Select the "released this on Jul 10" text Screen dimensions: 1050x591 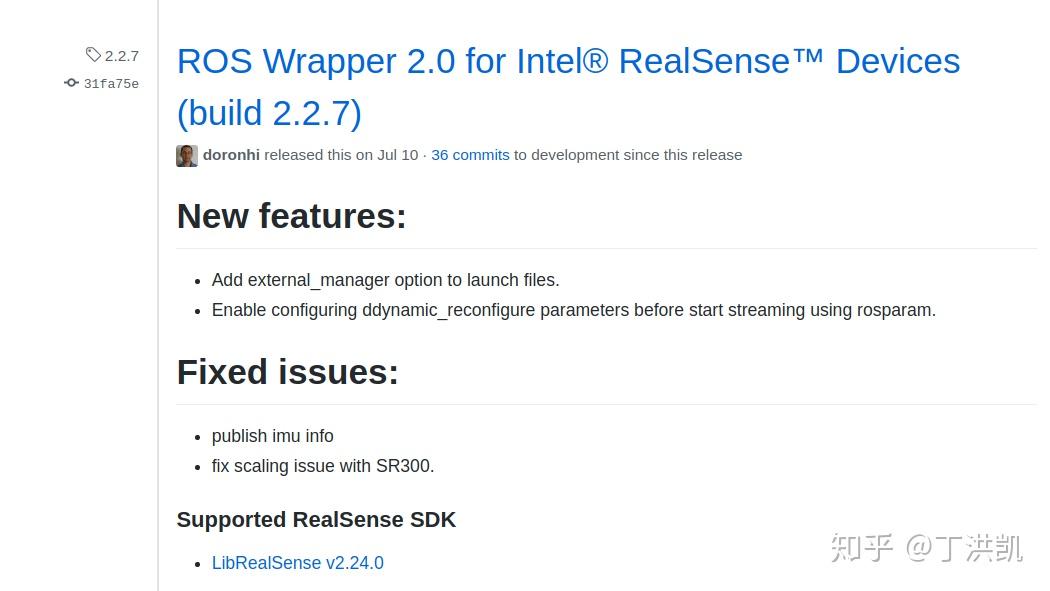[x=342, y=155]
